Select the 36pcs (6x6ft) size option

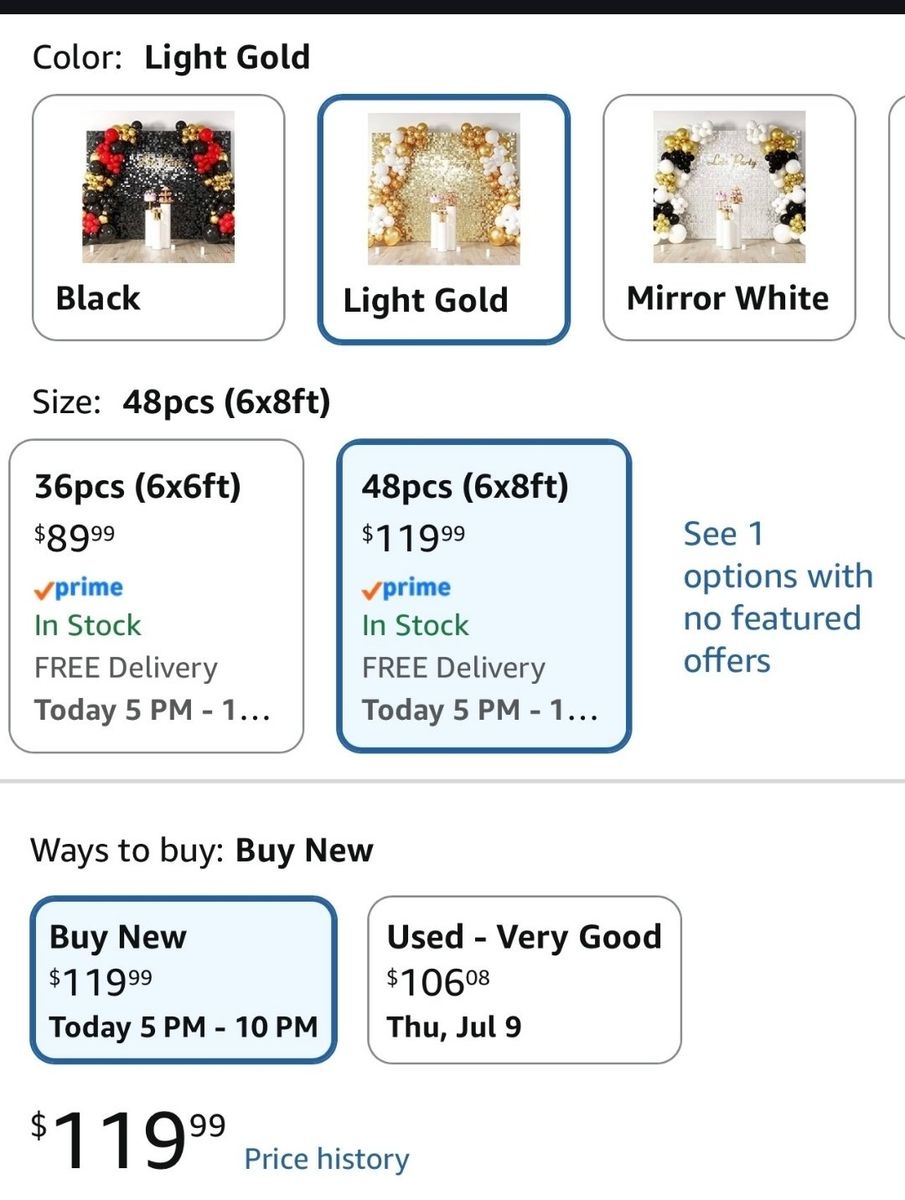156,596
